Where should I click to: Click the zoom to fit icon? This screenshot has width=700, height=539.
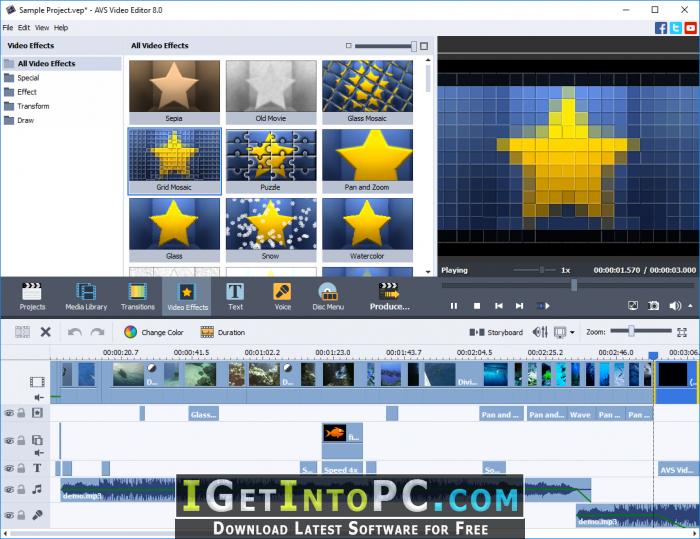click(682, 332)
